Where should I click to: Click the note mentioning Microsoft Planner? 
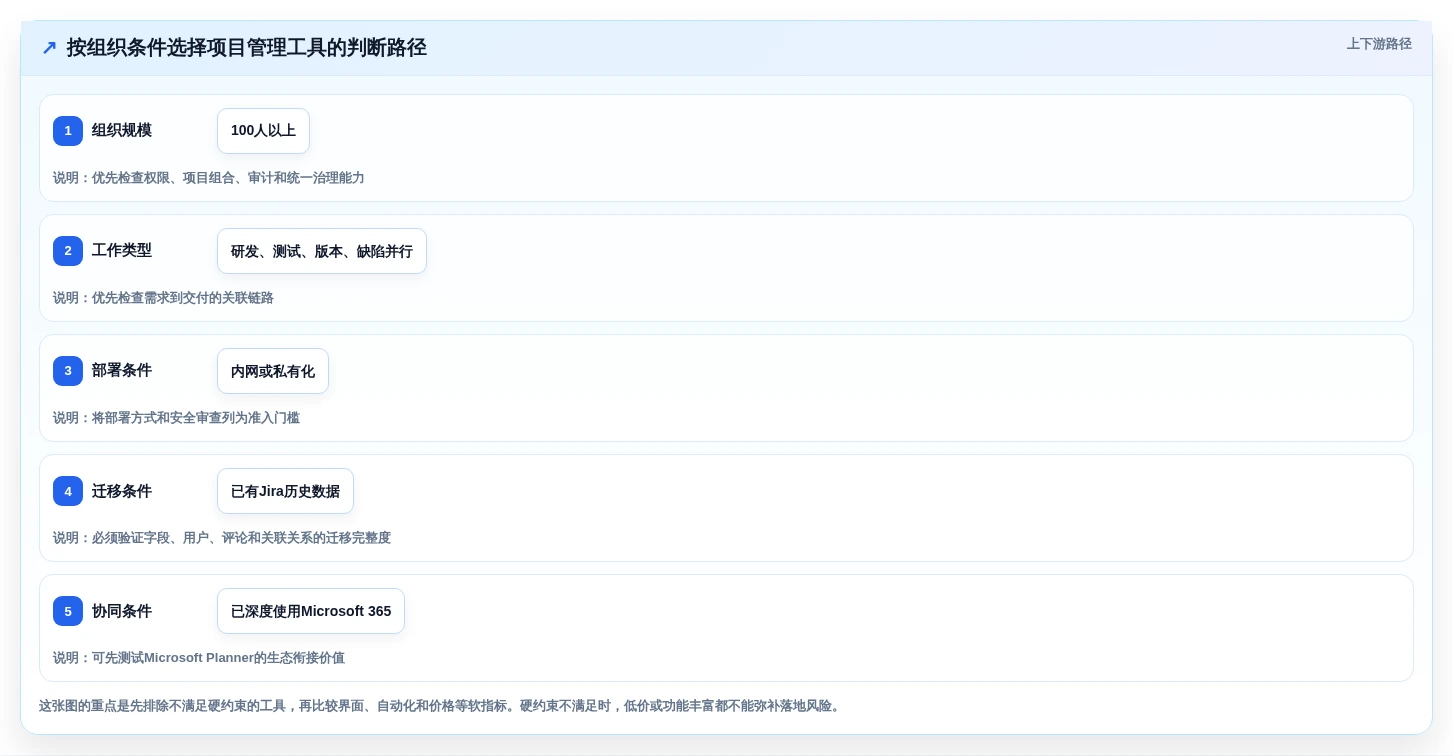coord(199,658)
